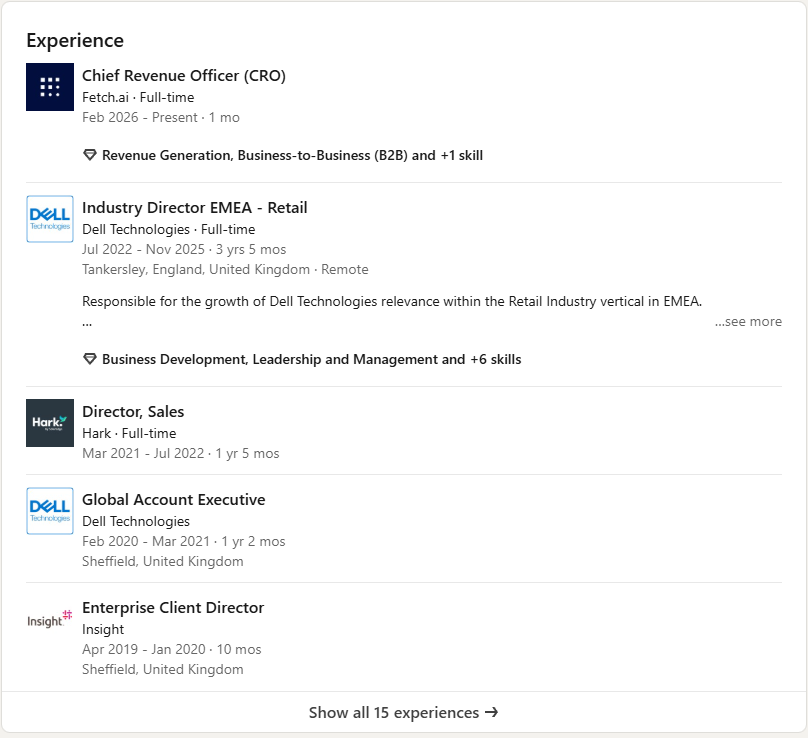Click 'Jul 2022 - Nov 2025' date range
The height and width of the screenshot is (738, 808).
[143, 249]
